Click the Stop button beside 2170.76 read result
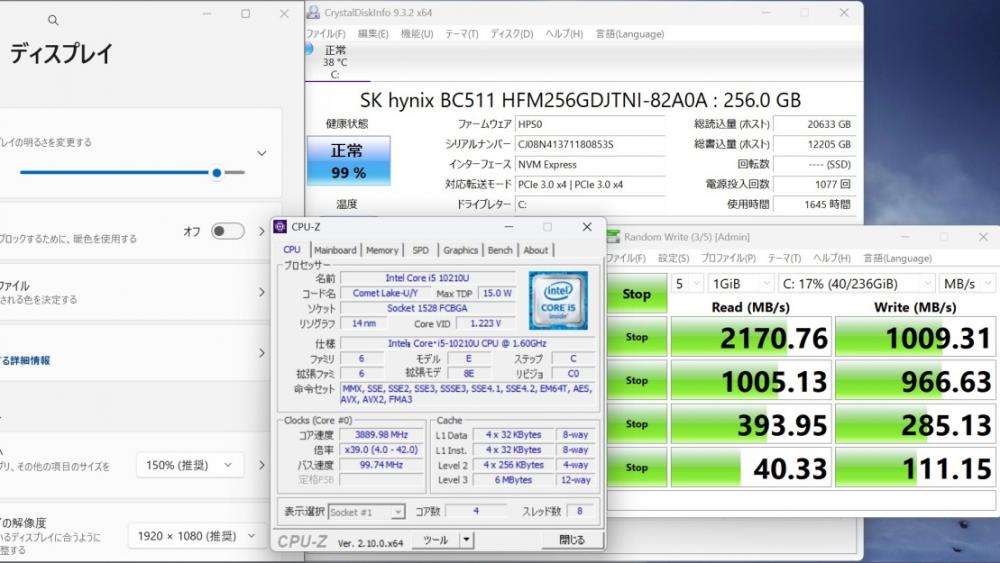This screenshot has height=563, width=1000. click(636, 337)
